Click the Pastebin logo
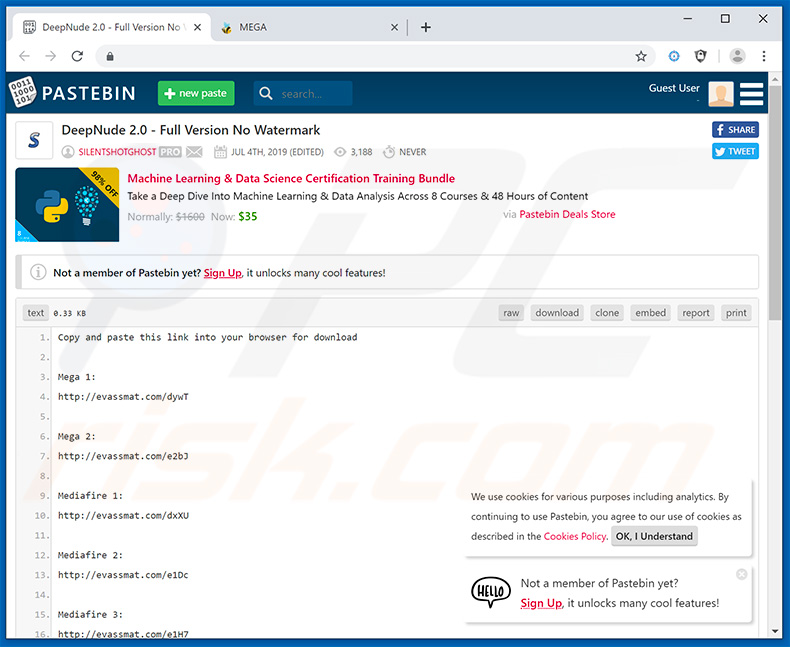The image size is (790, 647). 73,93
